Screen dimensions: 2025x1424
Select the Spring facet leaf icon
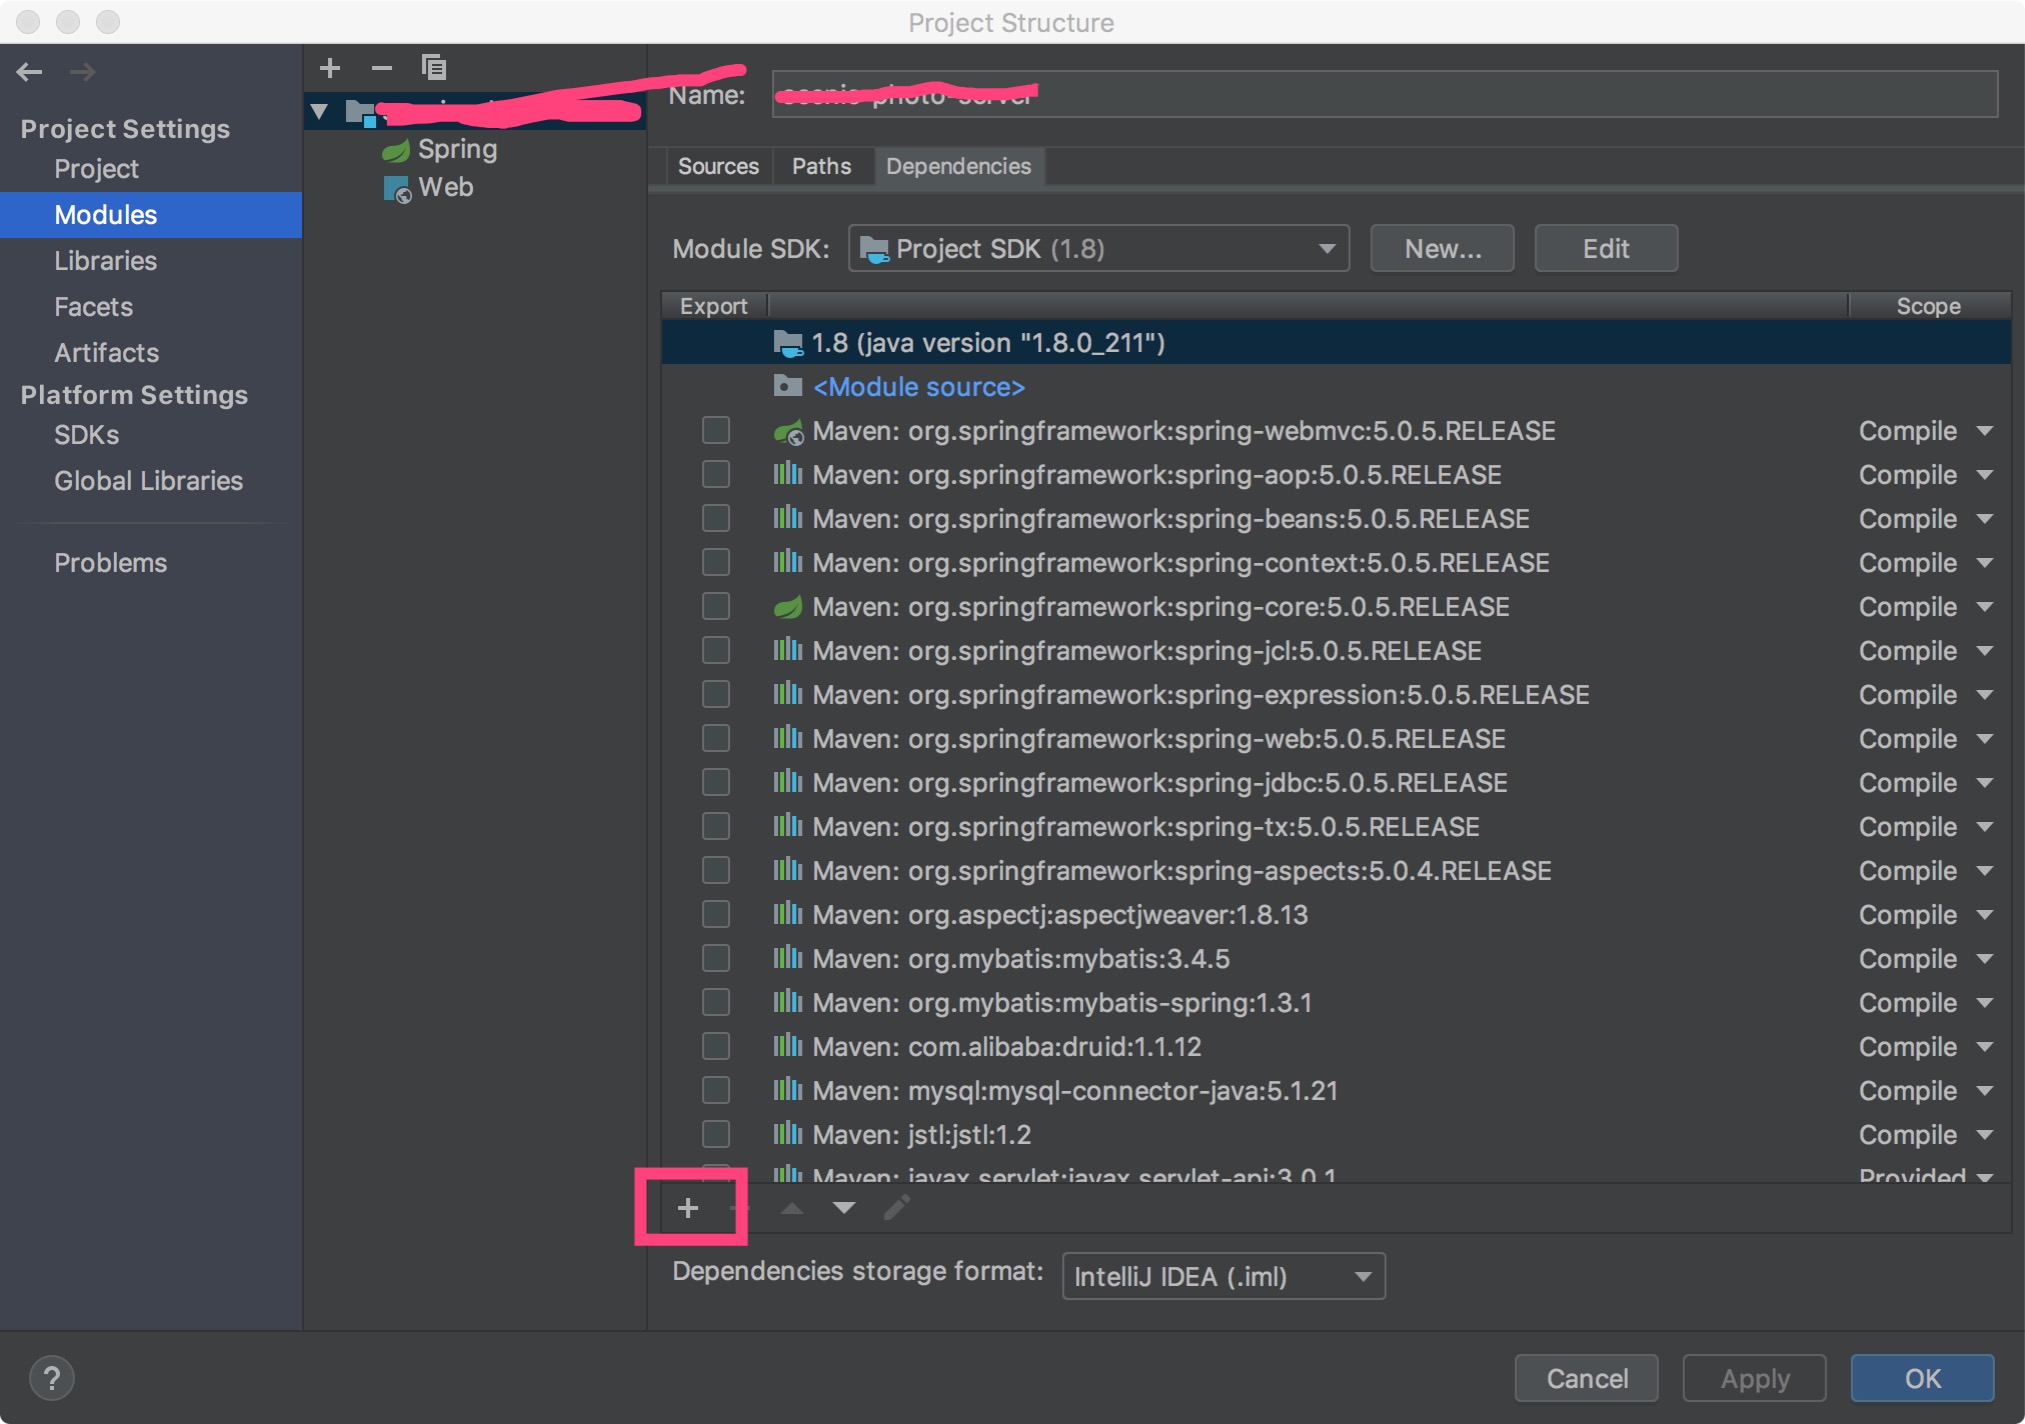pos(396,150)
